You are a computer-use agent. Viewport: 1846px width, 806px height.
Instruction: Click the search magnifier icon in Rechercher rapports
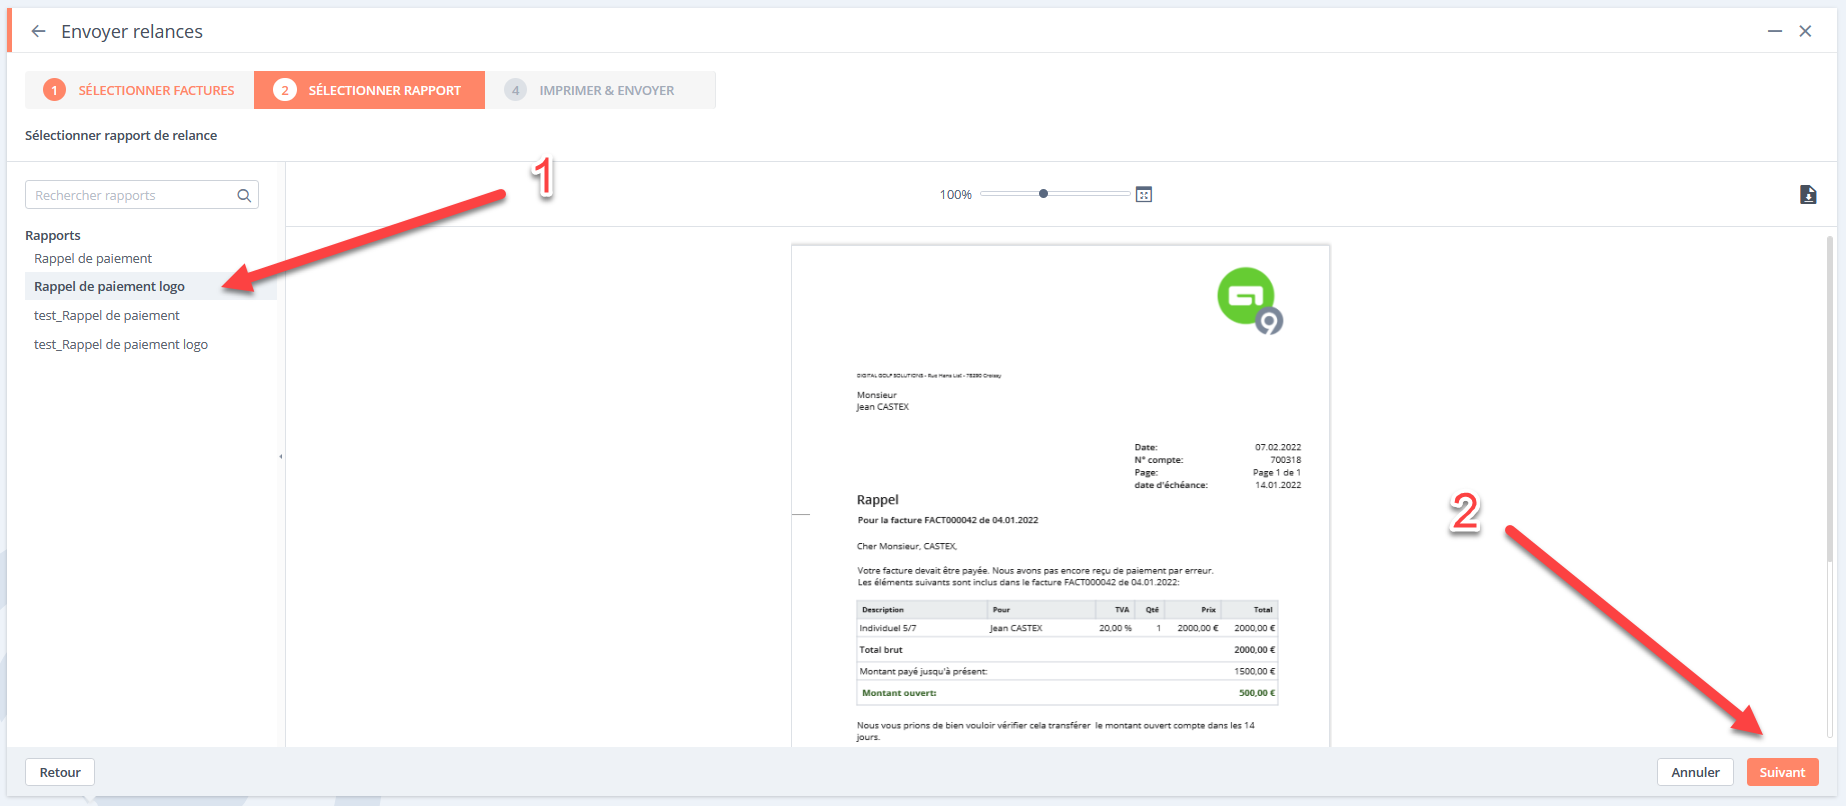pos(244,196)
